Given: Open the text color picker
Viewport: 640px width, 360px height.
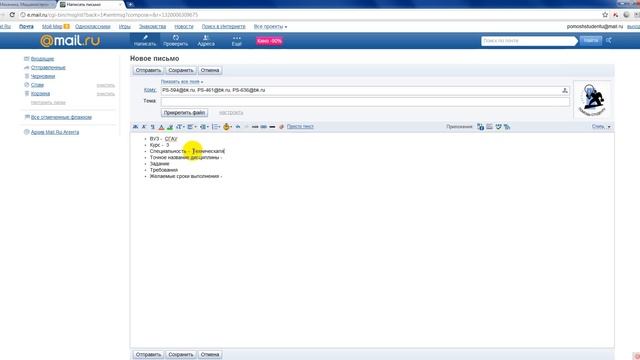Looking at the screenshot, I should [161, 127].
